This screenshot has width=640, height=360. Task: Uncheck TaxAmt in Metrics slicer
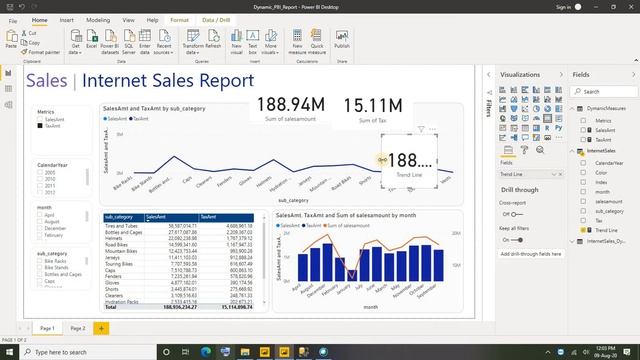40,126
